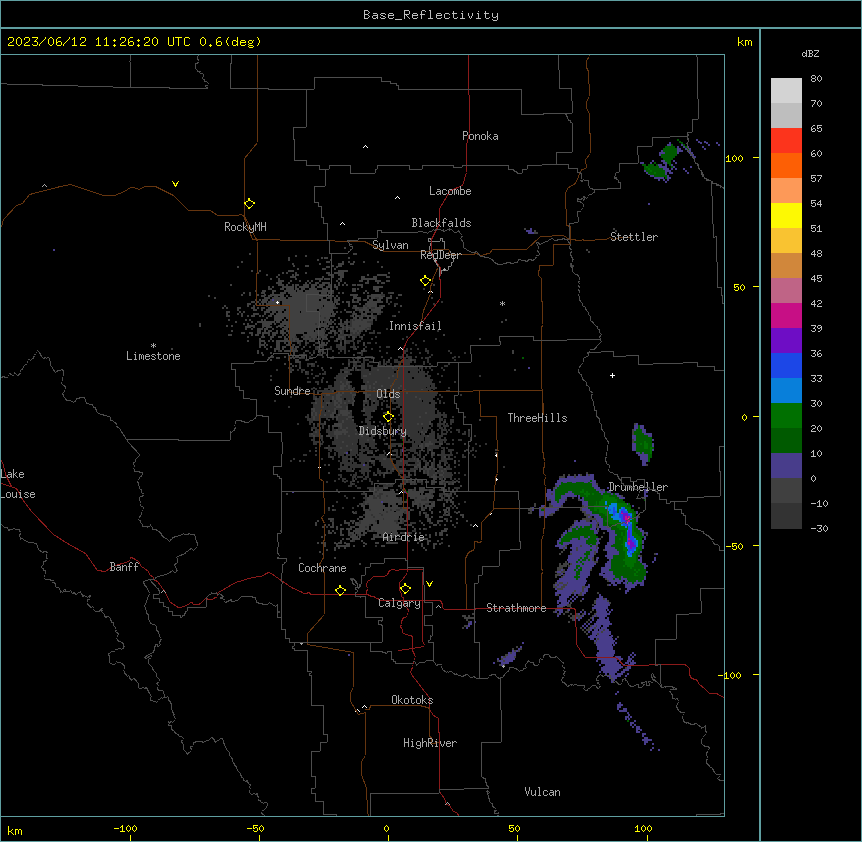This screenshot has height=842, width=862.
Task: Pick the dark green 10-20 dBZ swatch
Action: tap(786, 440)
